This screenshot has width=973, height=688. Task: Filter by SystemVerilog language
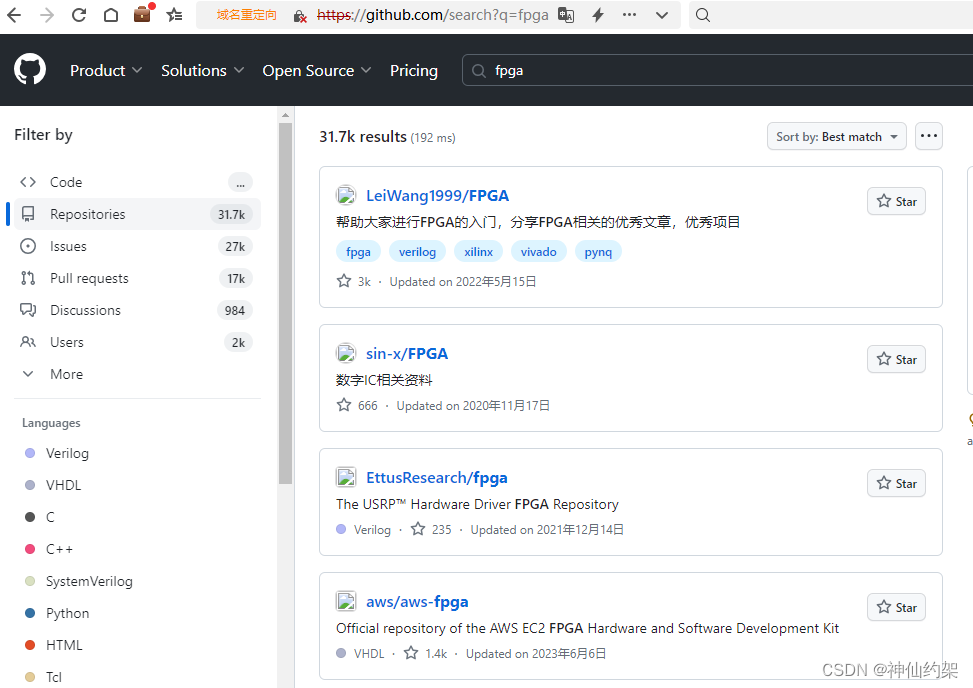(x=89, y=581)
